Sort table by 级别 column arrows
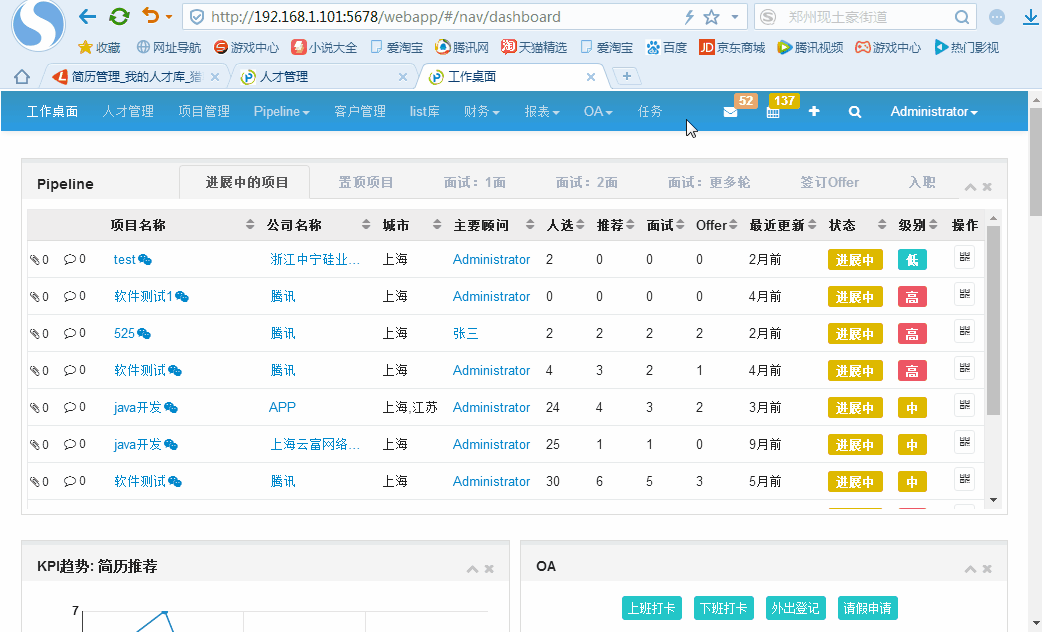Screen dimensions: 1042x632 pyautogui.click(x=933, y=225)
